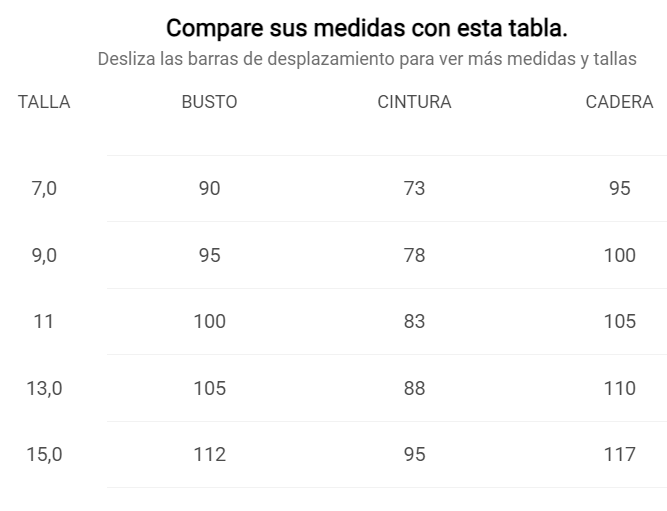Click waist value 83 for size 11
This screenshot has width=667, height=511.
tap(414, 321)
